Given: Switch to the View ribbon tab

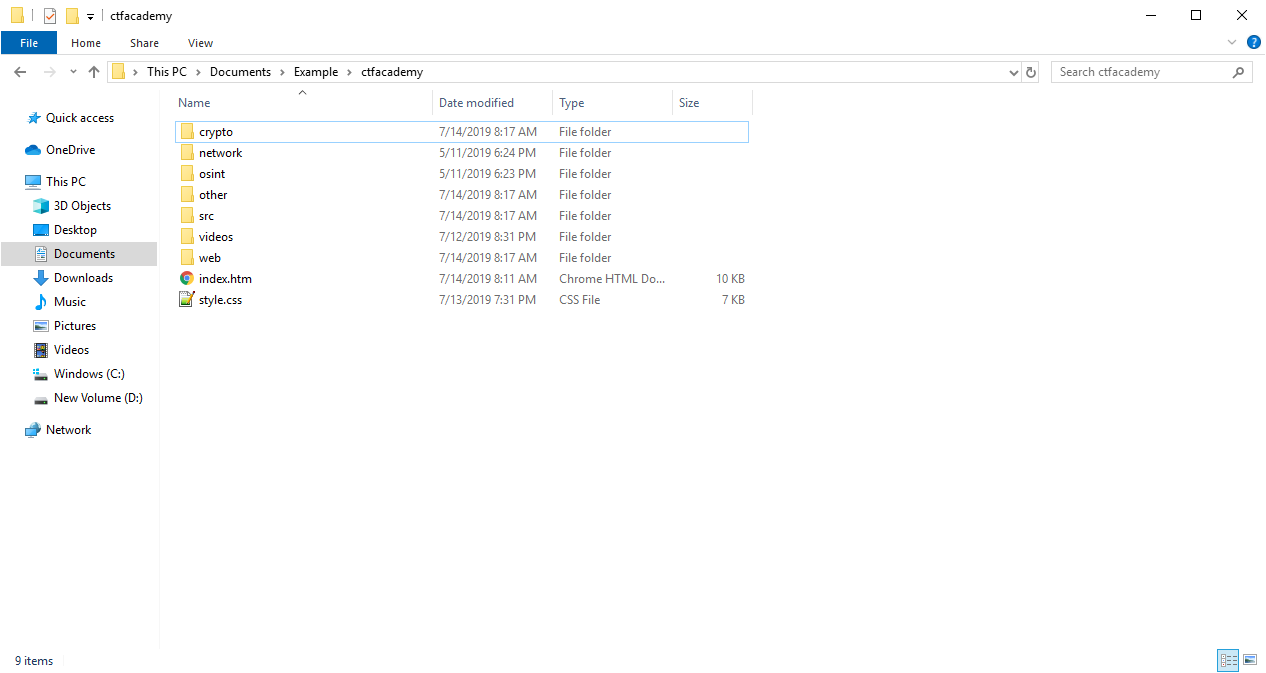Looking at the screenshot, I should 200,43.
